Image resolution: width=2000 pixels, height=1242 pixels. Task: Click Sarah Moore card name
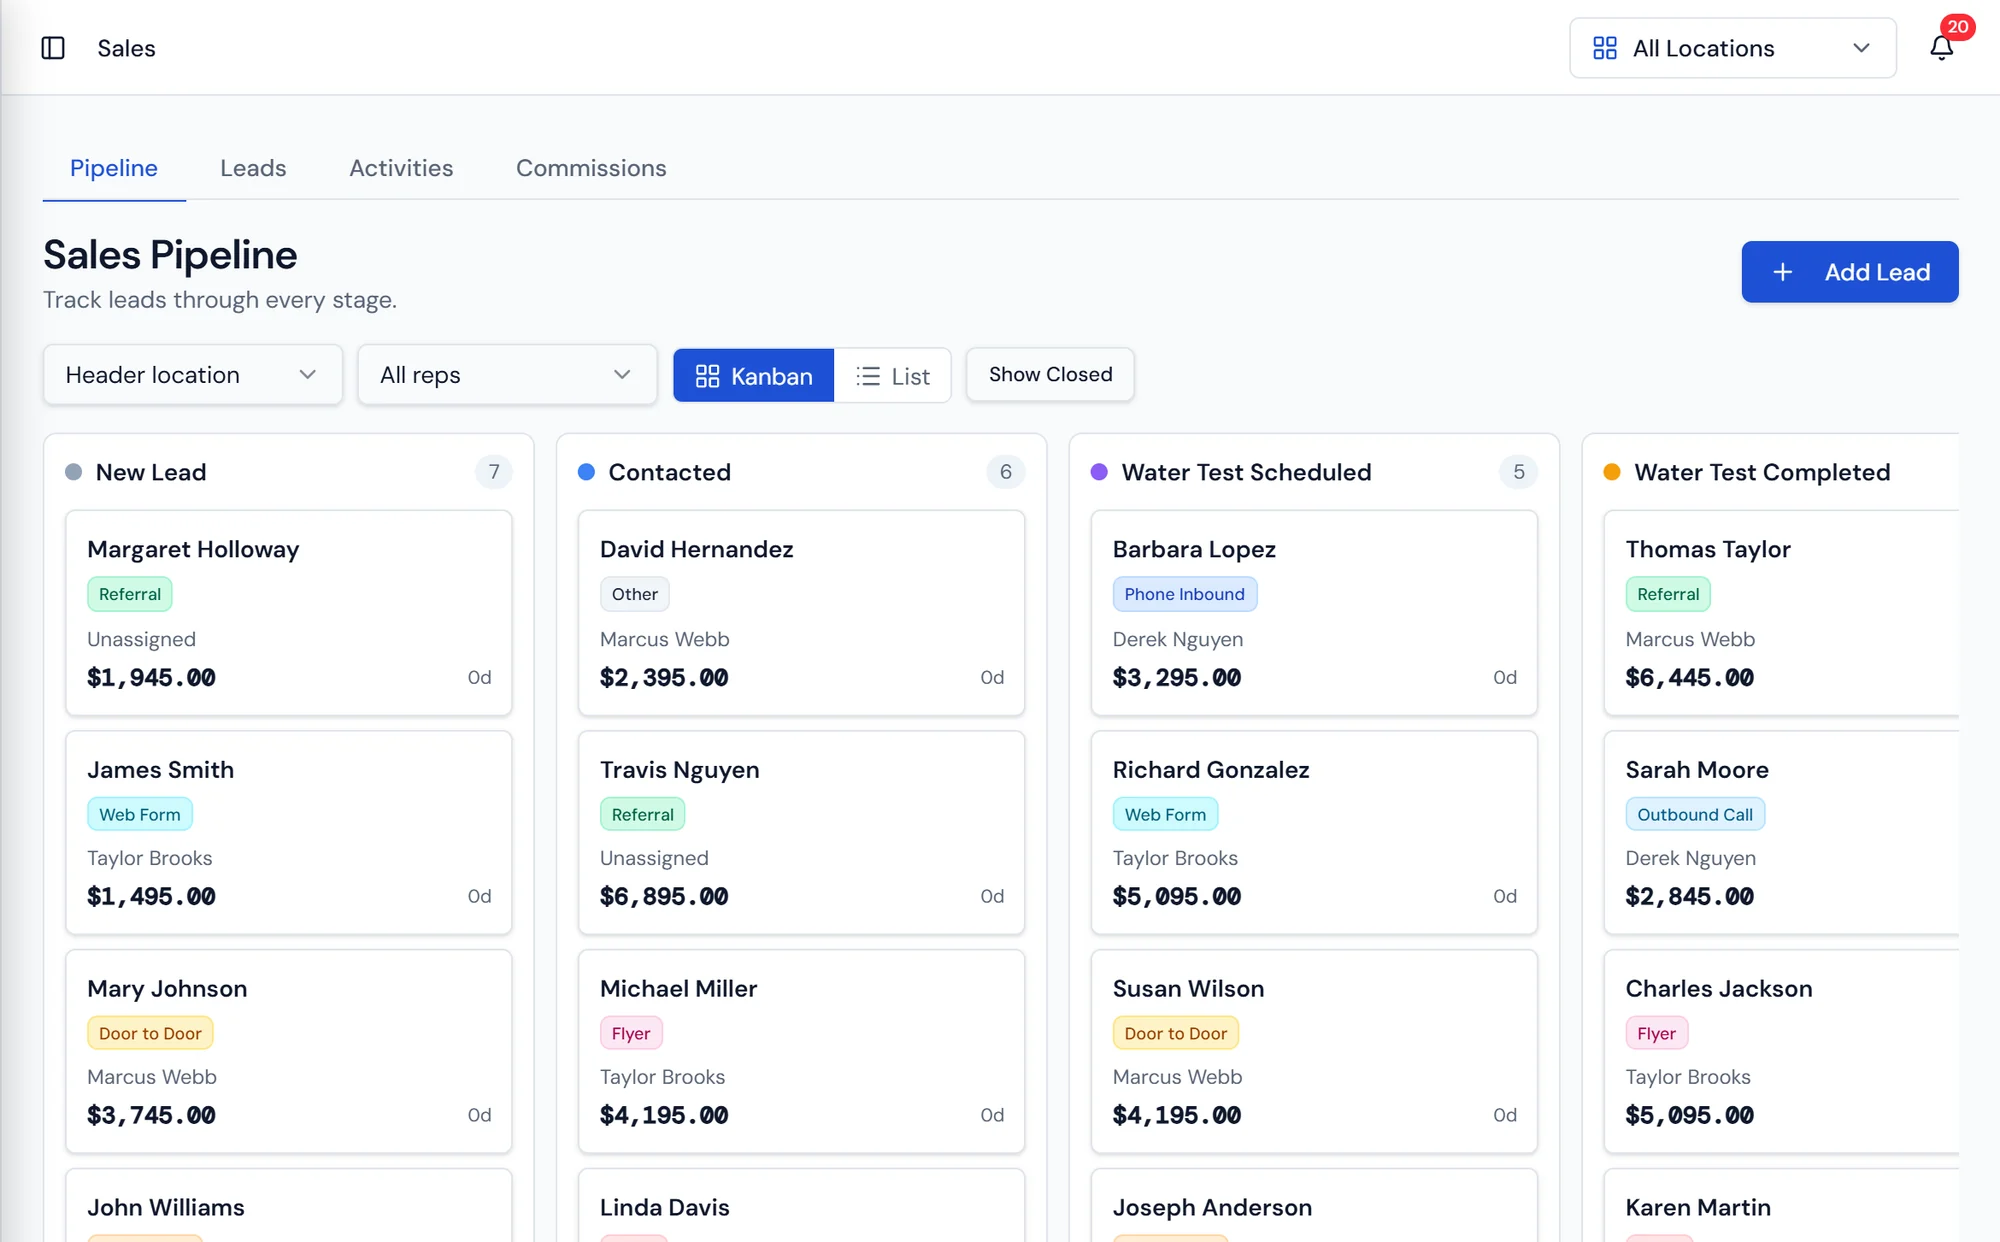click(1697, 770)
